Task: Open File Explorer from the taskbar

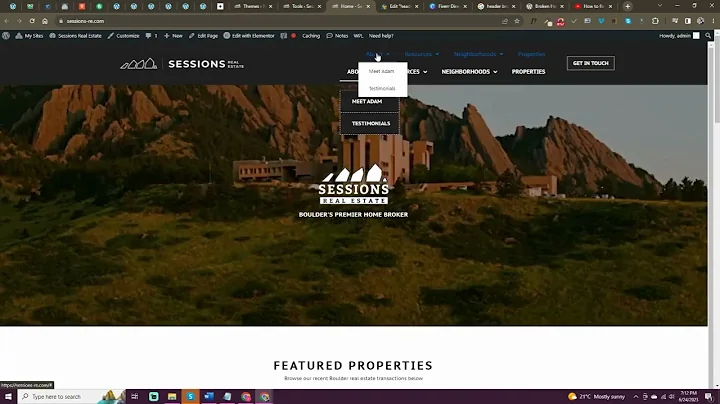Action: coord(172,397)
